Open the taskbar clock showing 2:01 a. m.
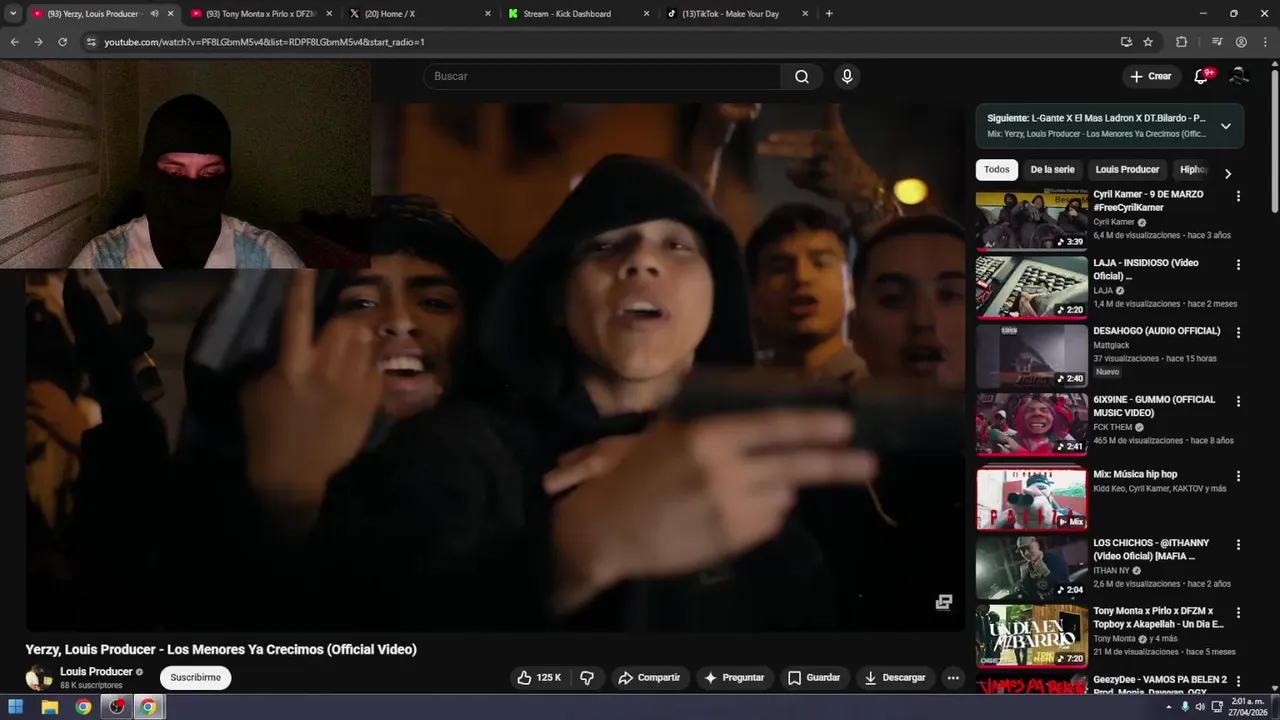This screenshot has width=1280, height=720. 1248,707
